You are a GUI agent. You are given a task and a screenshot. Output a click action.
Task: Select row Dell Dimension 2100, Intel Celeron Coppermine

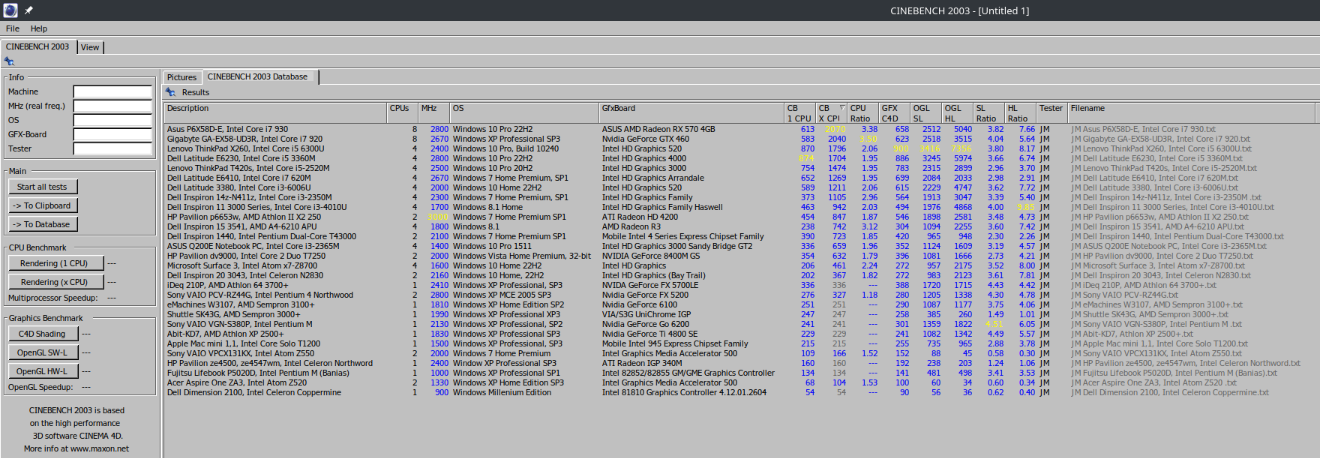pos(740,392)
